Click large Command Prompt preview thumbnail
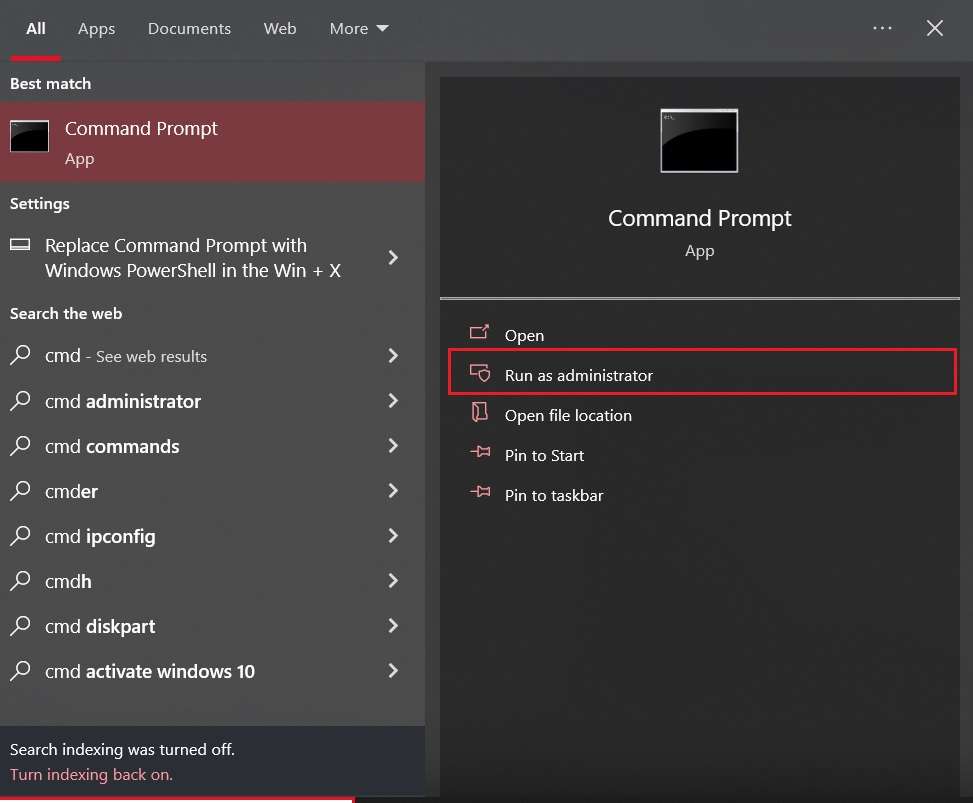Screen dimensions: 973x803 tap(699, 141)
